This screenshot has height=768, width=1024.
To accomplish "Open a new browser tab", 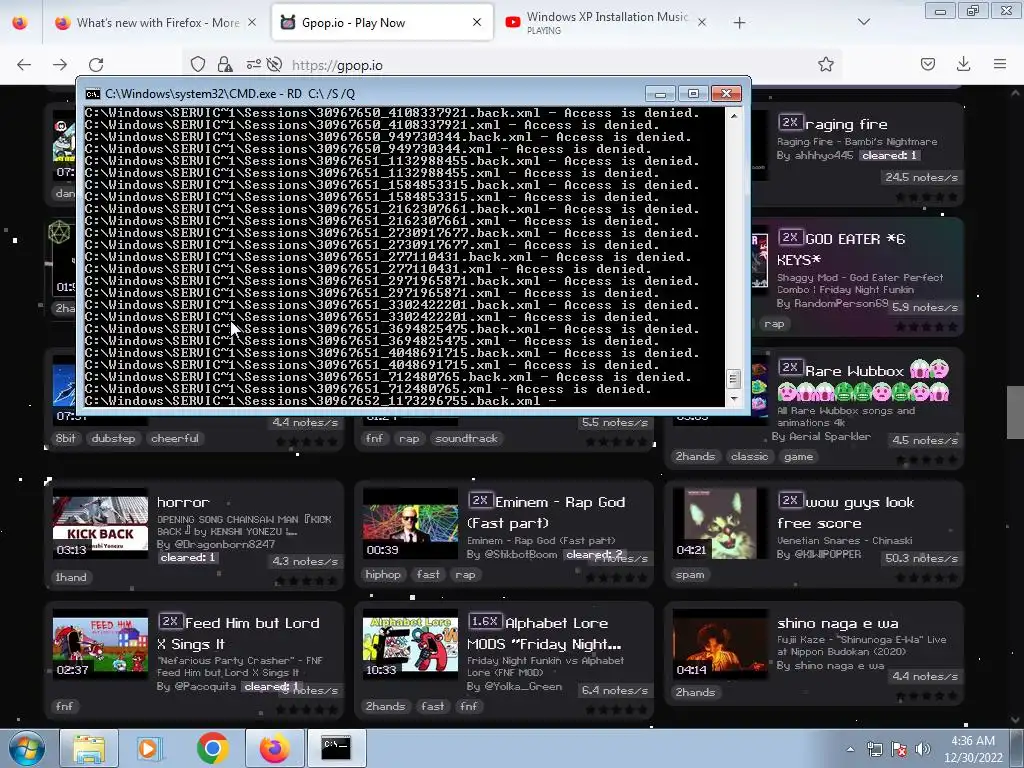I will pos(739,23).
